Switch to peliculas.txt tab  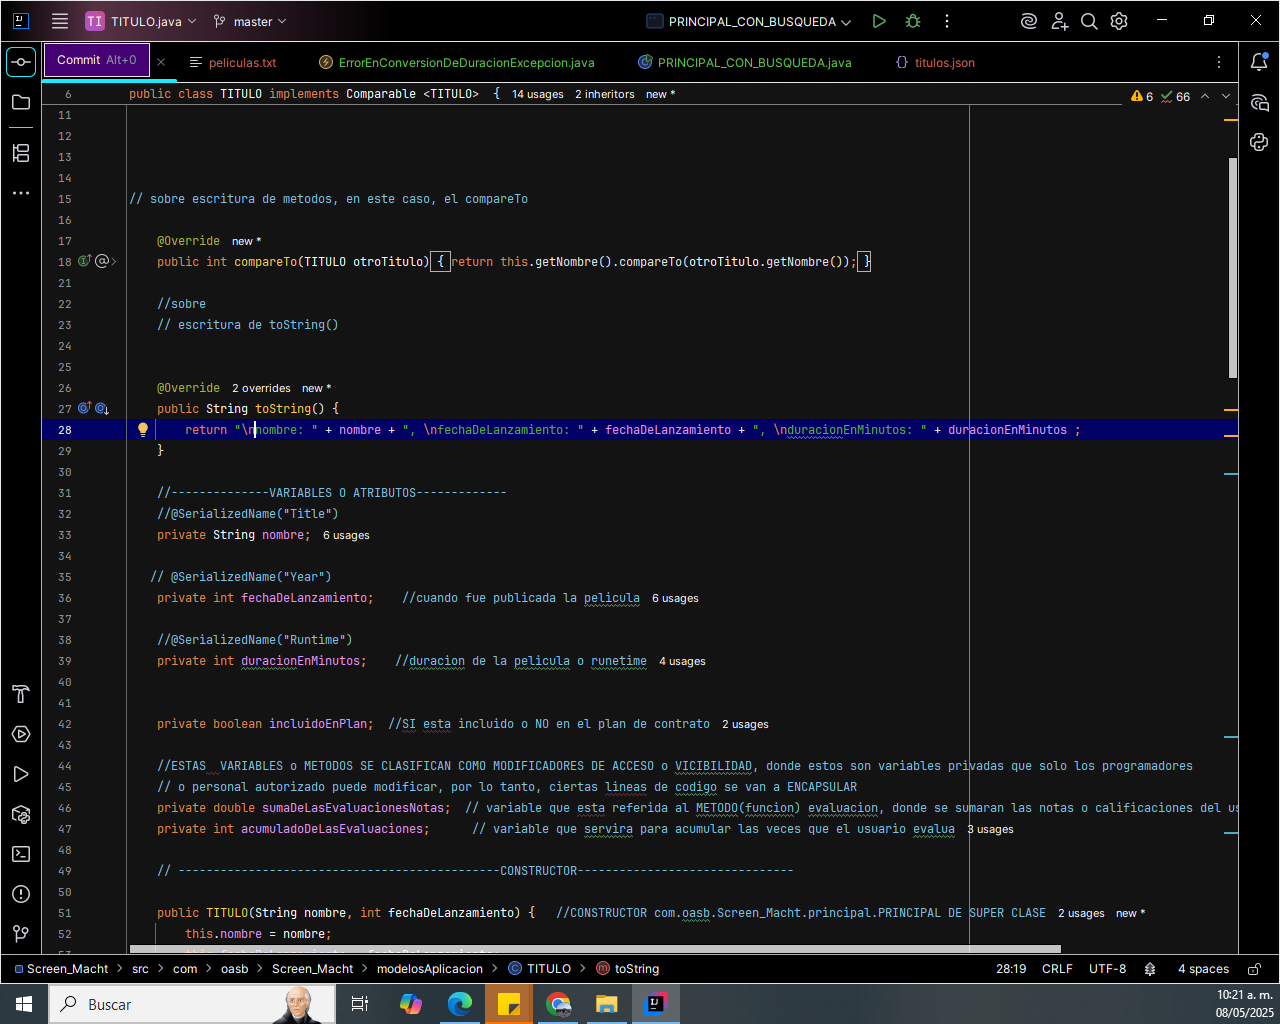233,62
